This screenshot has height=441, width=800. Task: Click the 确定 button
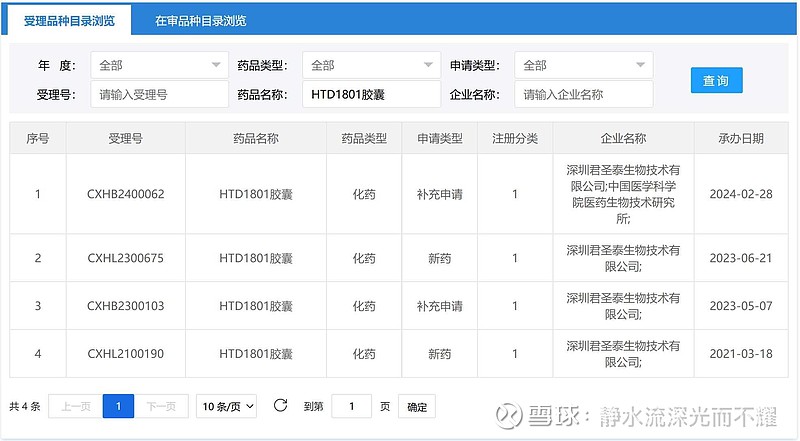pyautogui.click(x=417, y=406)
